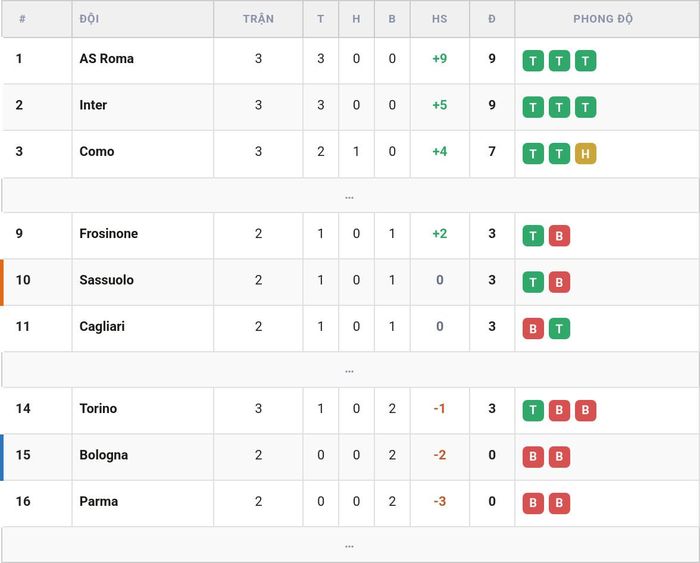Click Sassuolo's green T form badge
The width and height of the screenshot is (700, 563).
click(533, 282)
